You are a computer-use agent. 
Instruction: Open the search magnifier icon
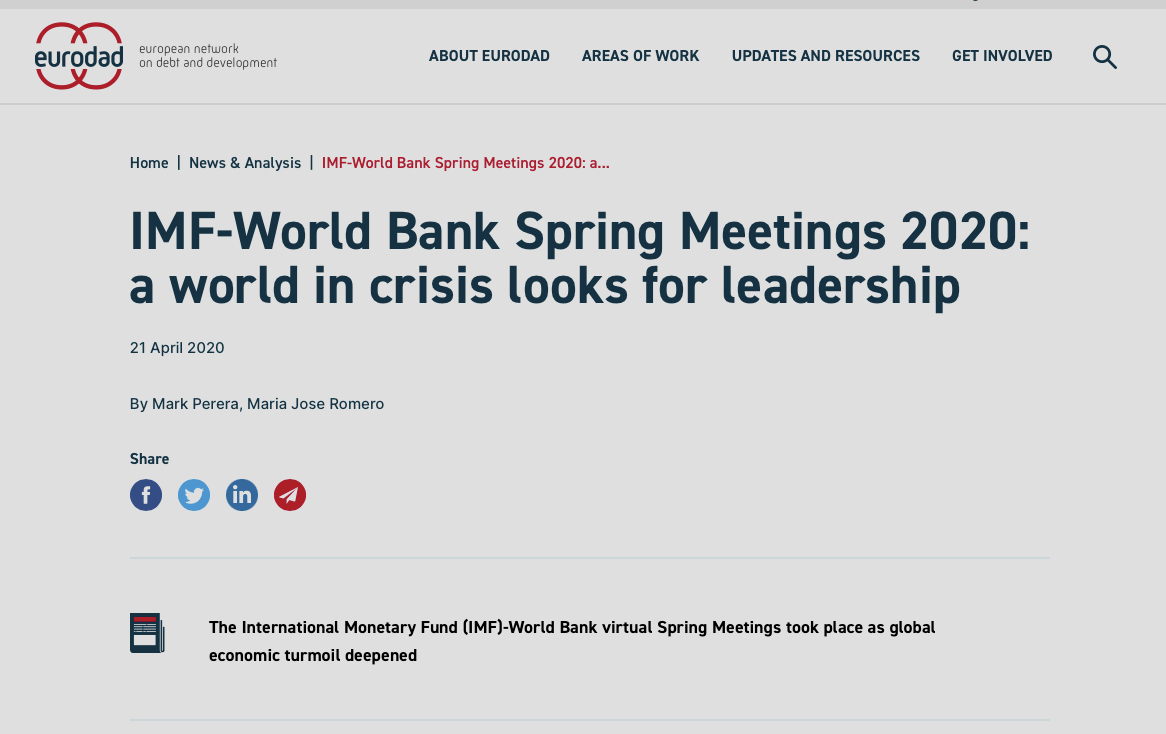pos(1104,57)
